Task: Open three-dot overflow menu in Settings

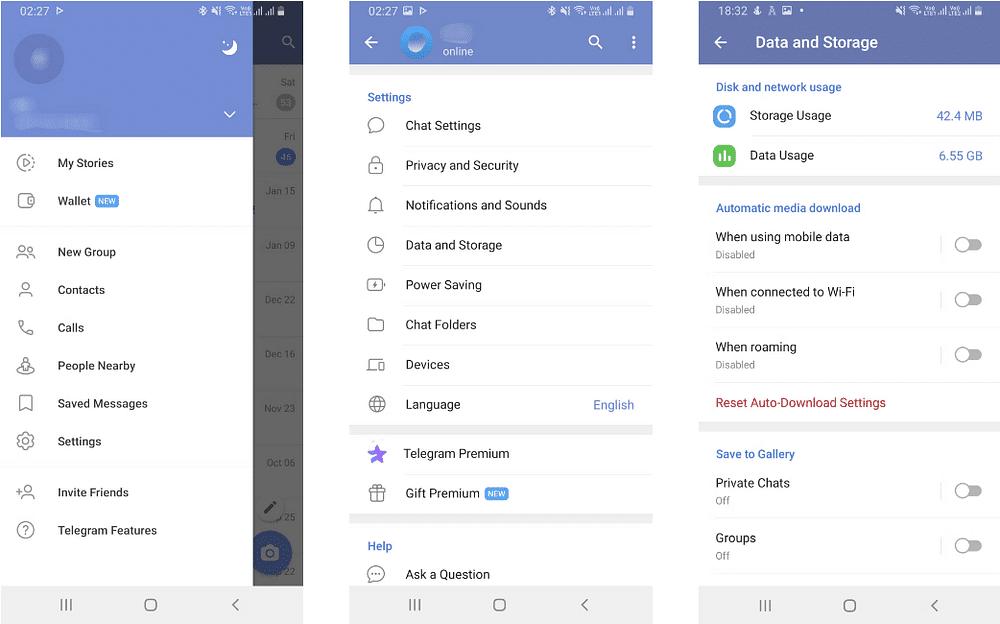Action: click(x=633, y=42)
